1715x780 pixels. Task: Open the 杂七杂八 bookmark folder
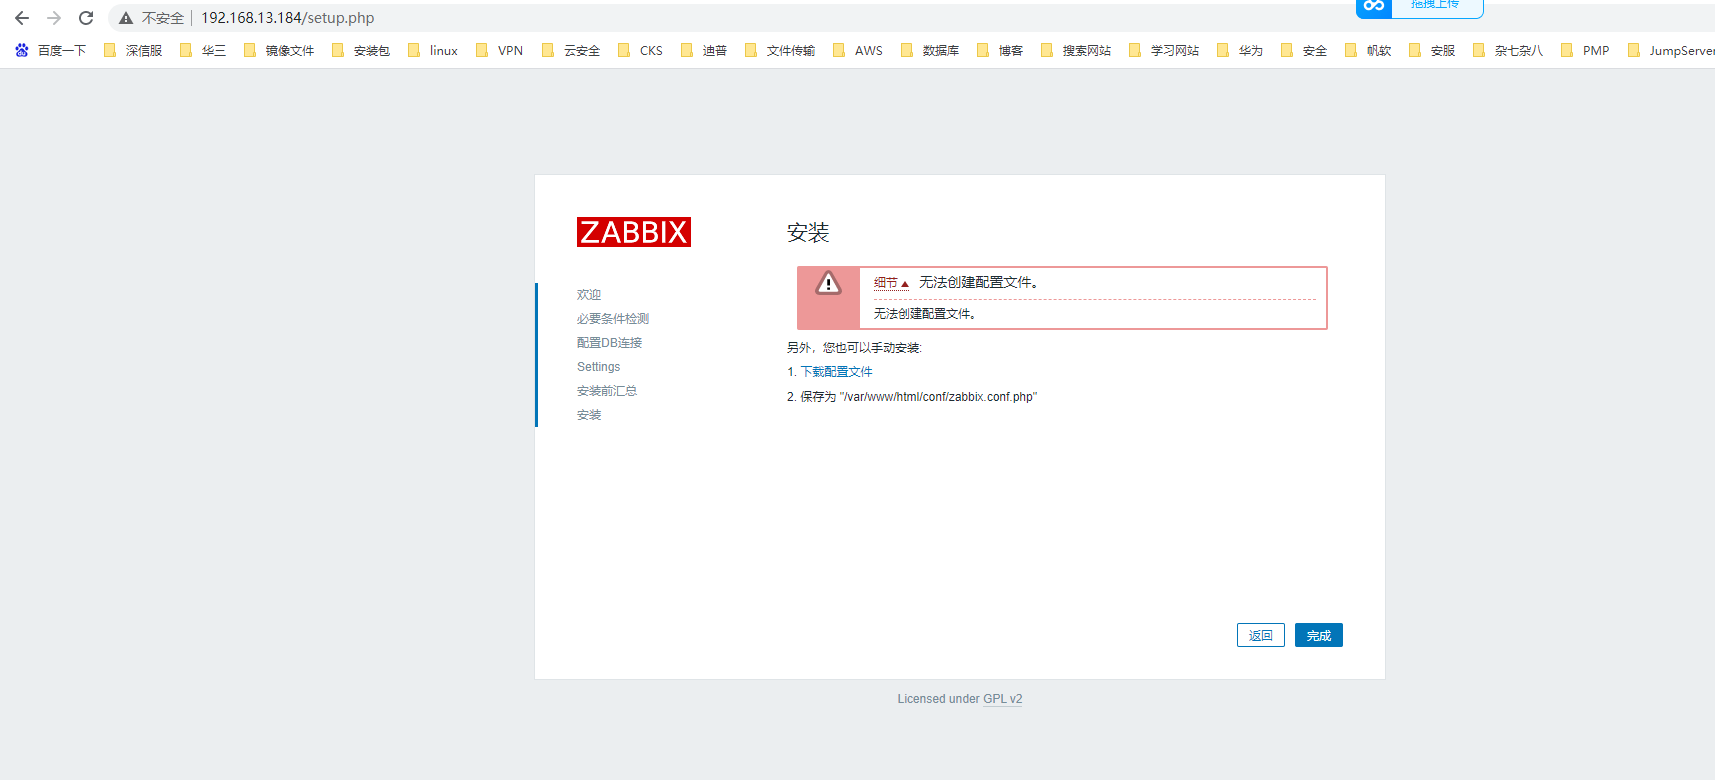pos(1508,50)
